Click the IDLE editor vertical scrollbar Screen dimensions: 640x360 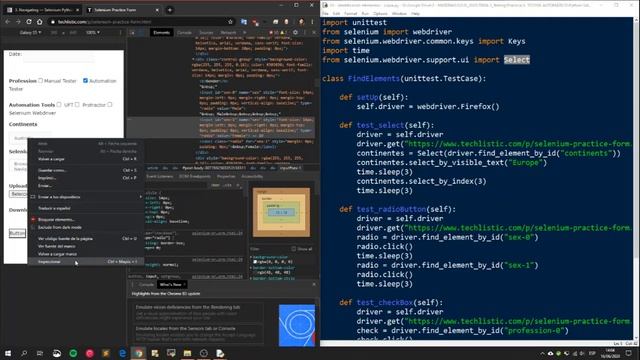click(636, 178)
